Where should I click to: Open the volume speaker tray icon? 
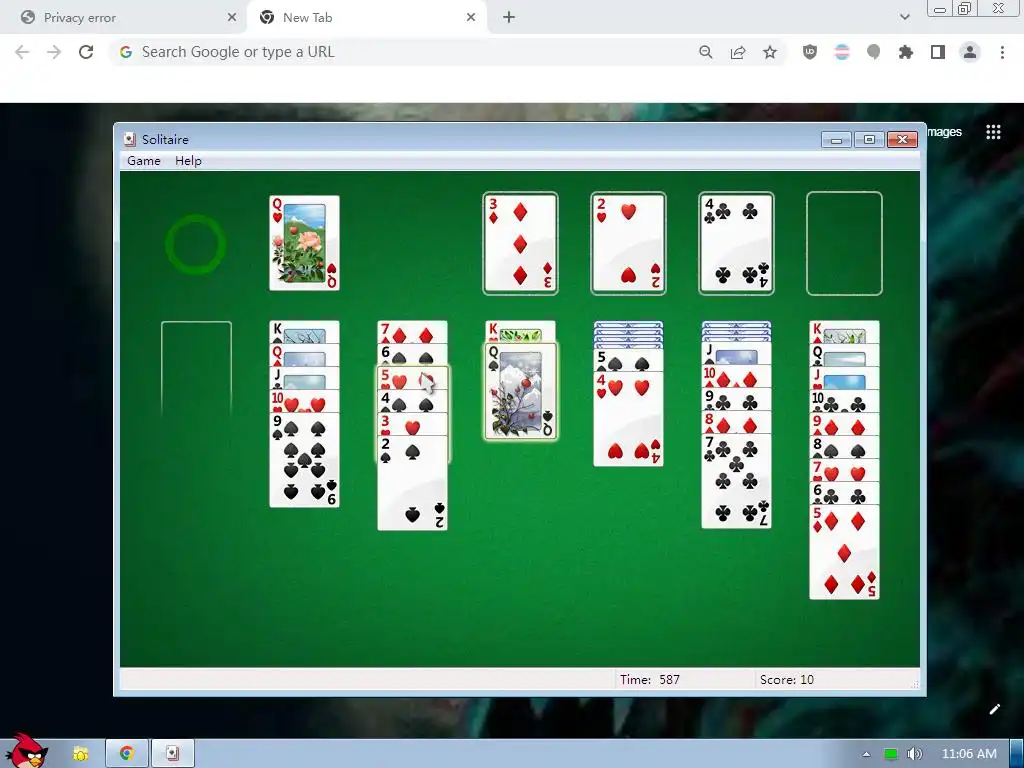[915, 754]
